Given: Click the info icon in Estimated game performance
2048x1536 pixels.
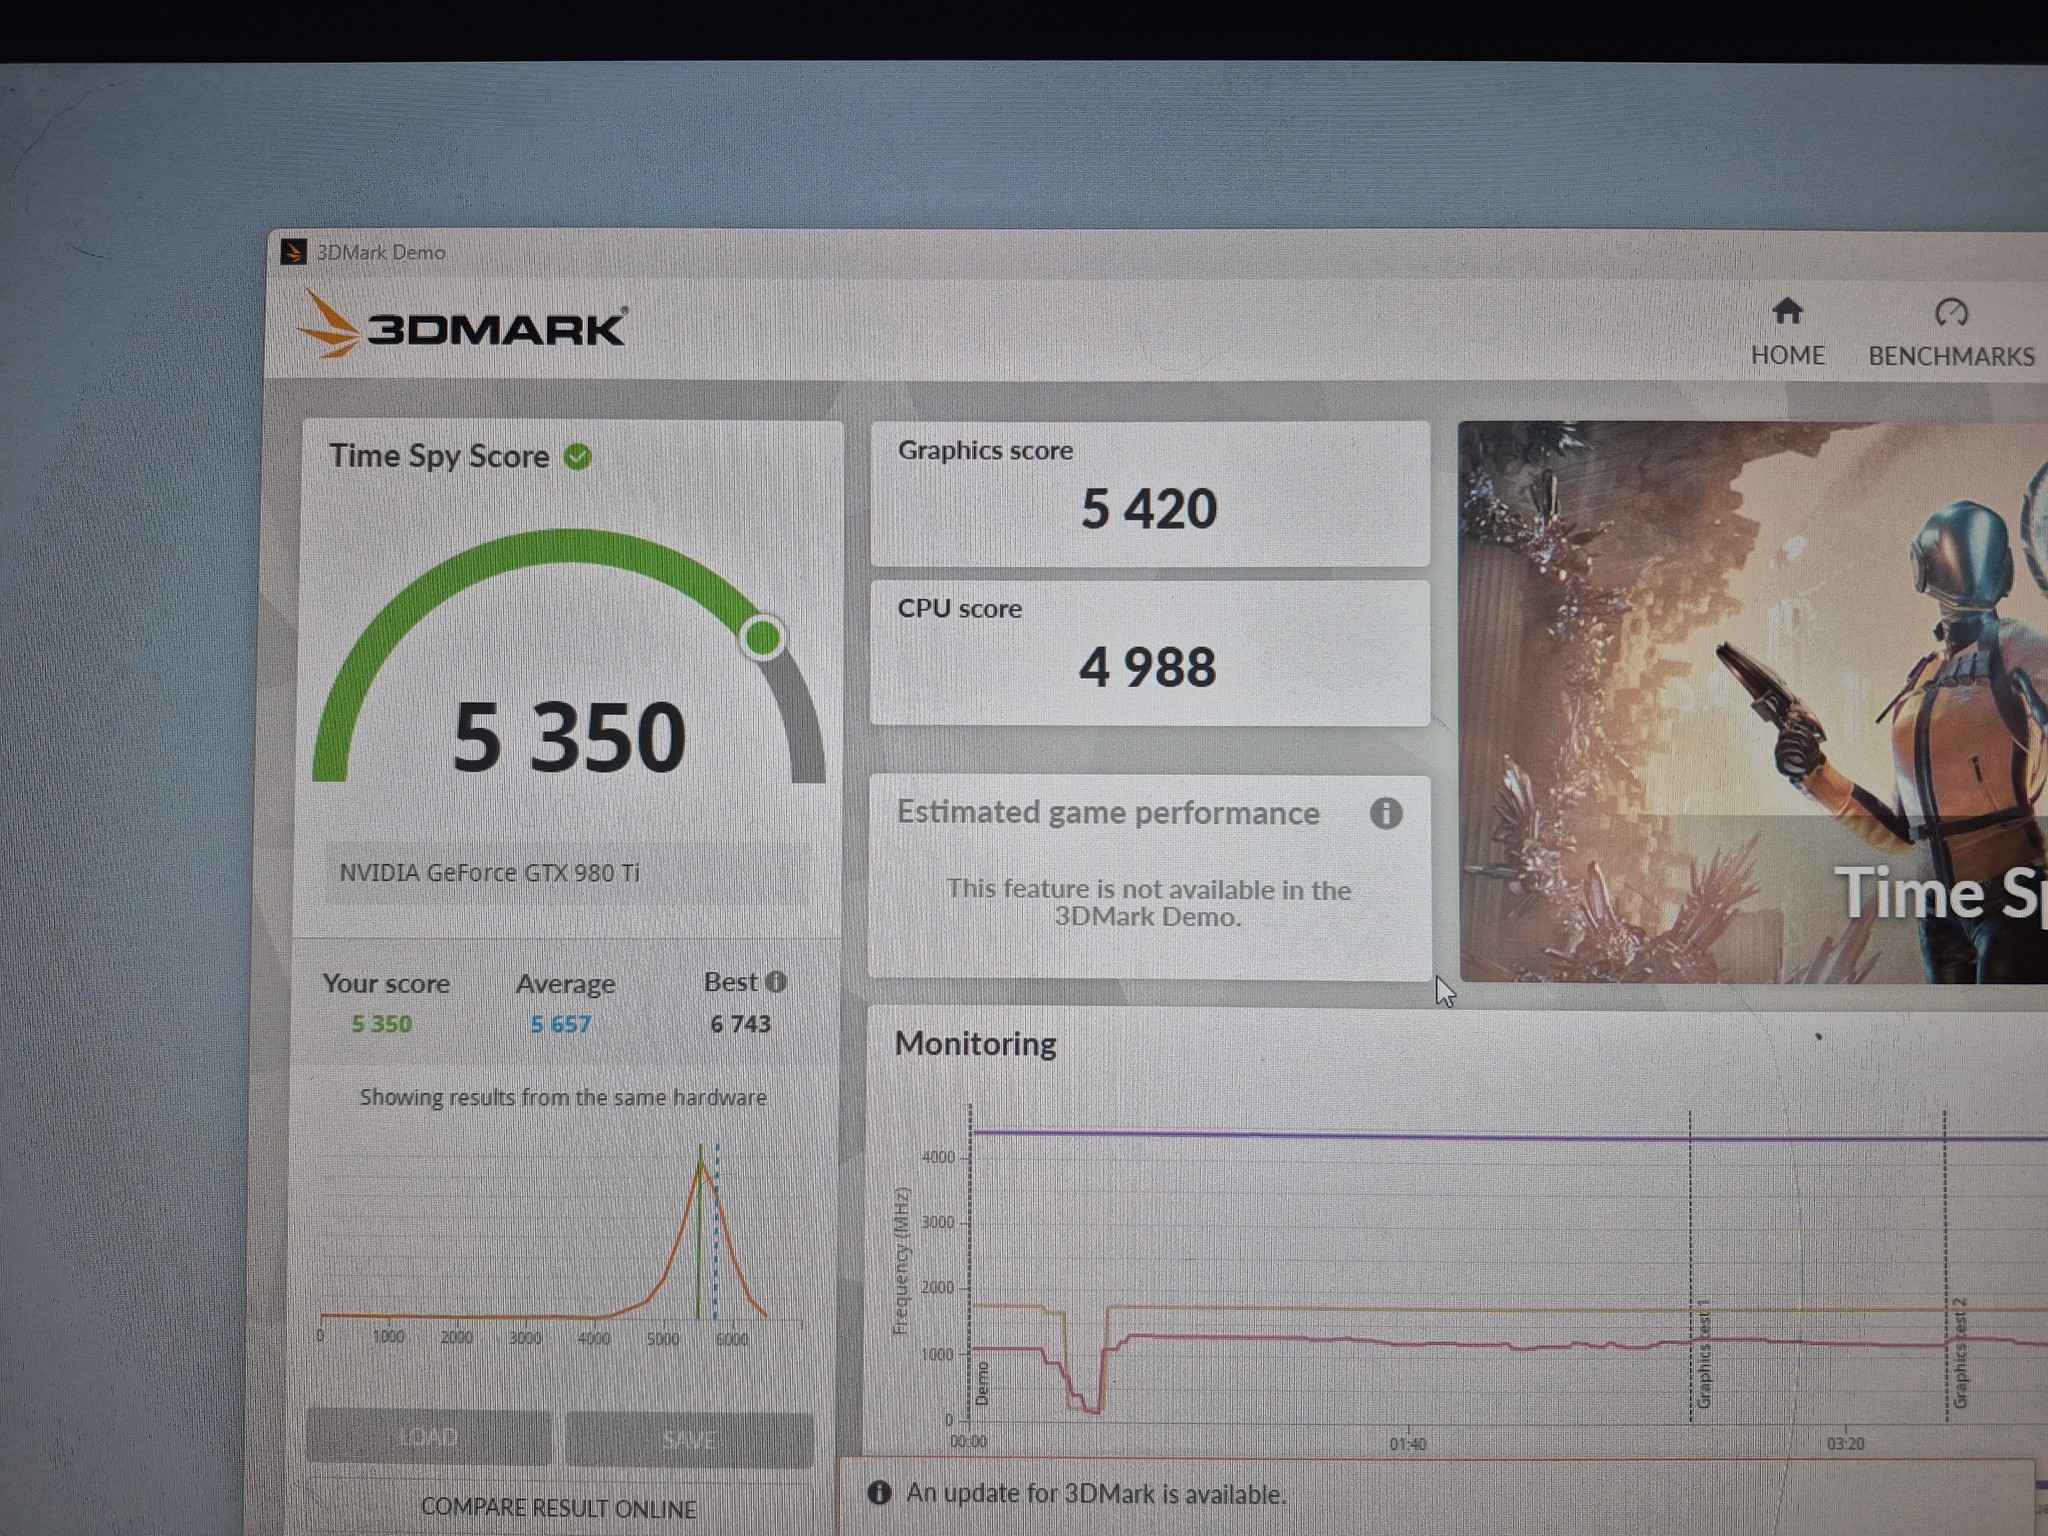Looking at the screenshot, I should coord(1385,813).
